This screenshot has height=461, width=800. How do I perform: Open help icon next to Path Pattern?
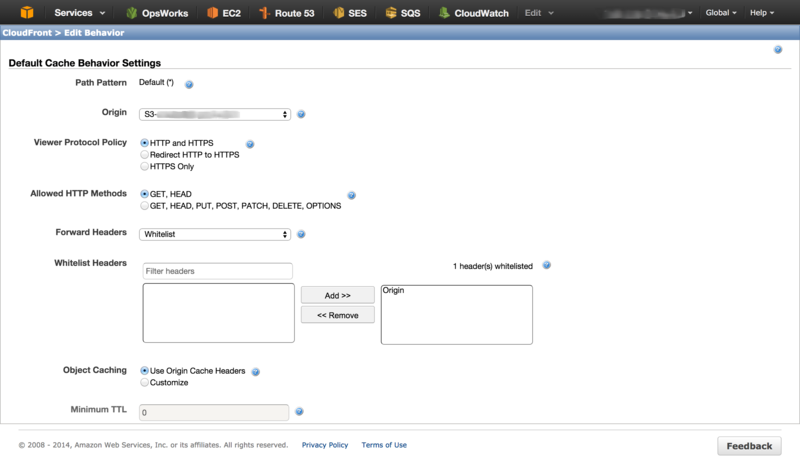189,84
